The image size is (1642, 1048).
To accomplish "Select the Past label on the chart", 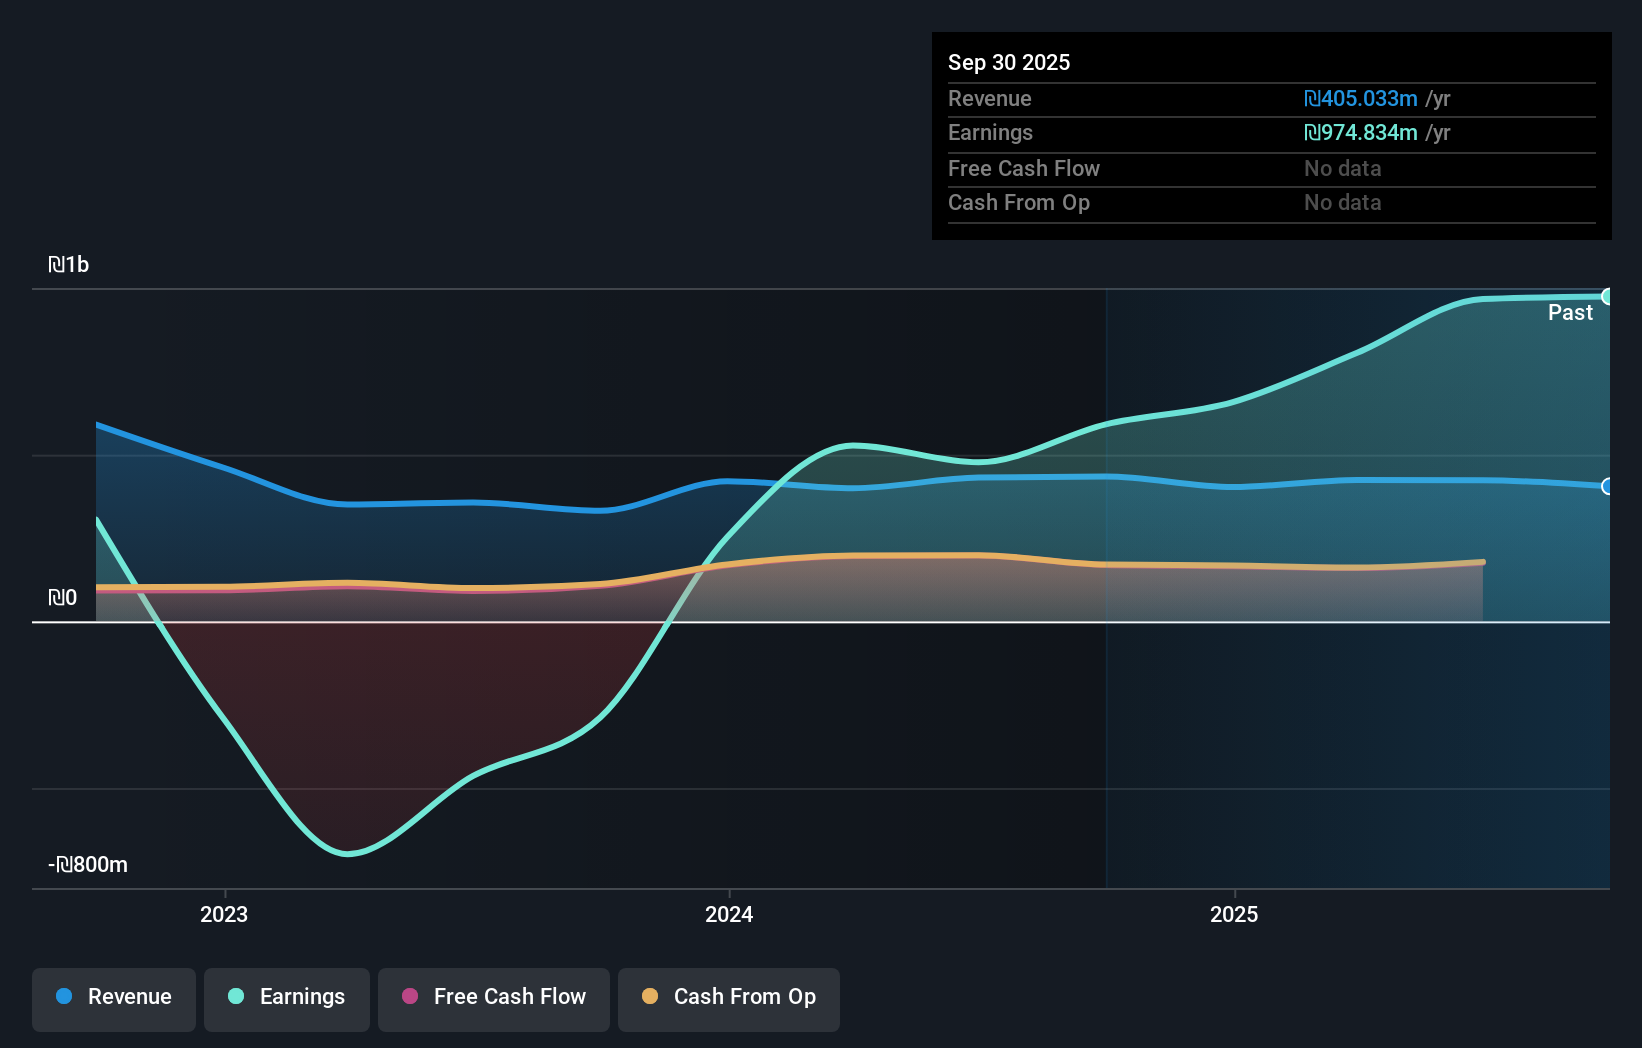I will point(1570,312).
